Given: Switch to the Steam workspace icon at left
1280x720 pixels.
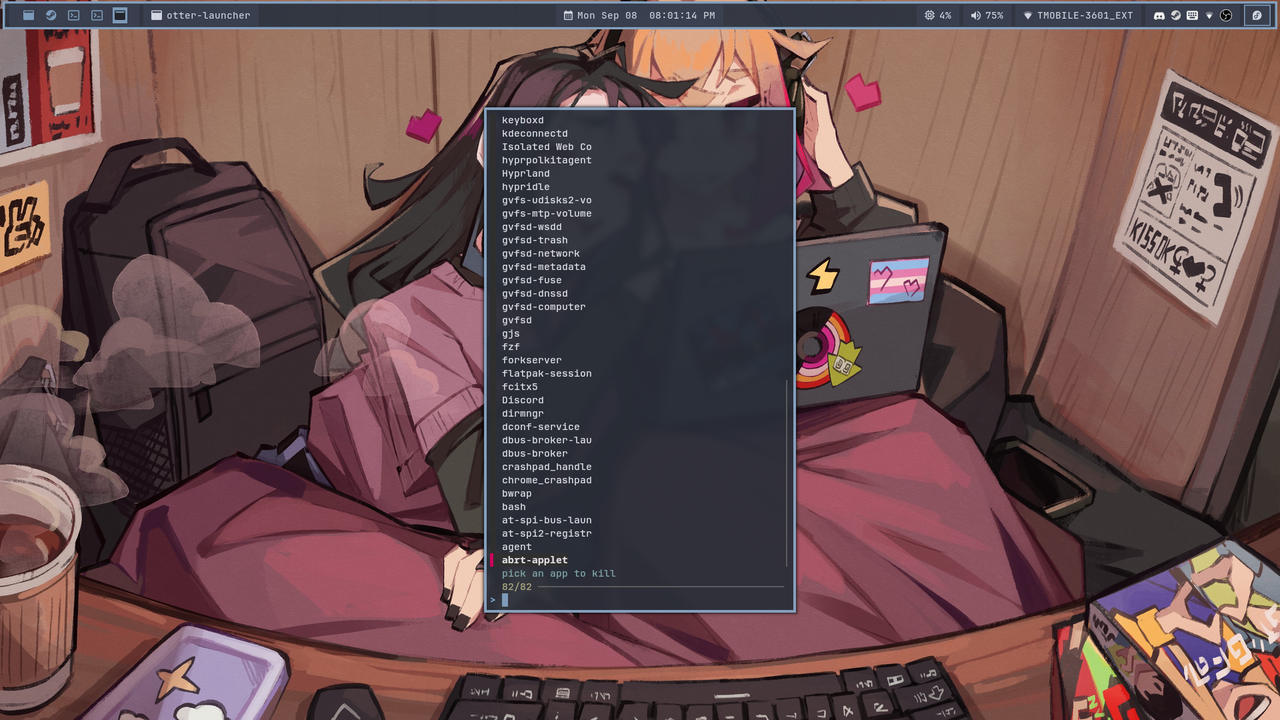Looking at the screenshot, I should click(51, 15).
